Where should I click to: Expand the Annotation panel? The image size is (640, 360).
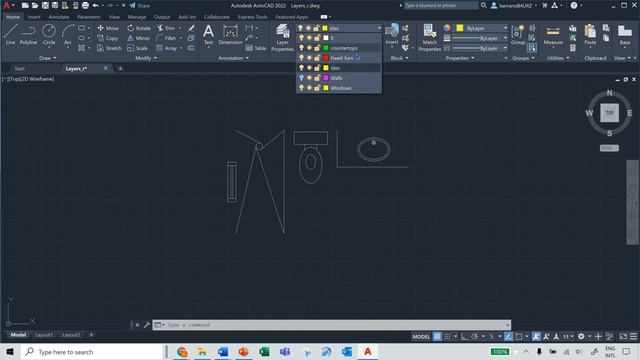[x=233, y=58]
